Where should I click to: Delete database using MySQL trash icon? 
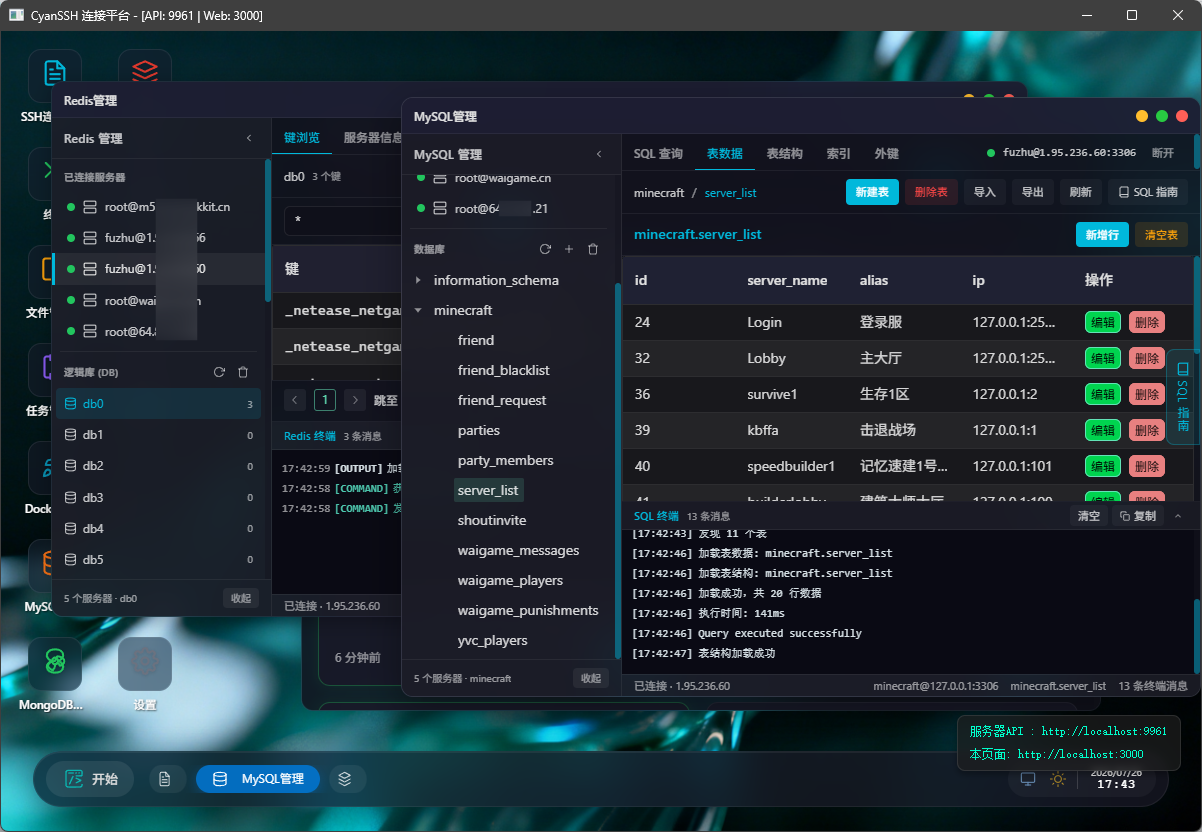[593, 249]
